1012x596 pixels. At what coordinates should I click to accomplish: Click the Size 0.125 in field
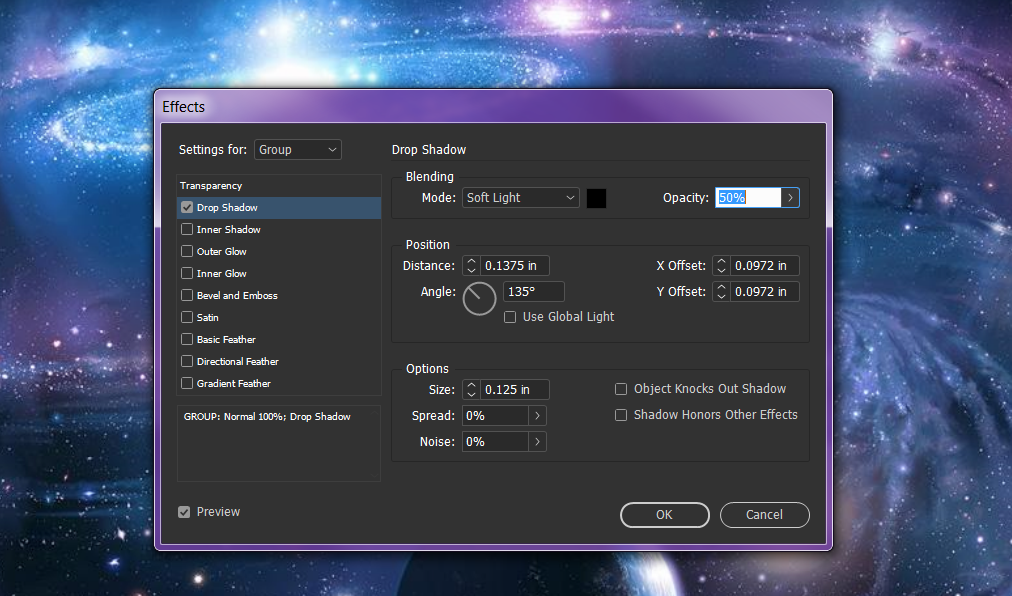coord(514,389)
